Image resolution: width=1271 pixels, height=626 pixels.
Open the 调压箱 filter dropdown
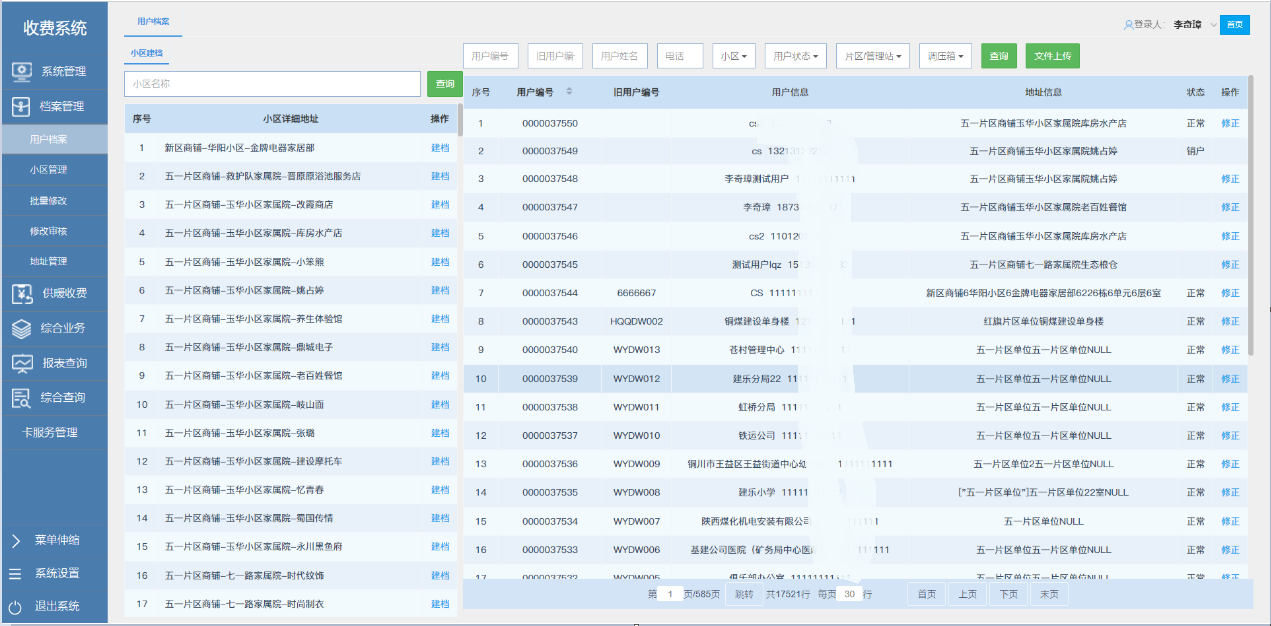tap(945, 56)
